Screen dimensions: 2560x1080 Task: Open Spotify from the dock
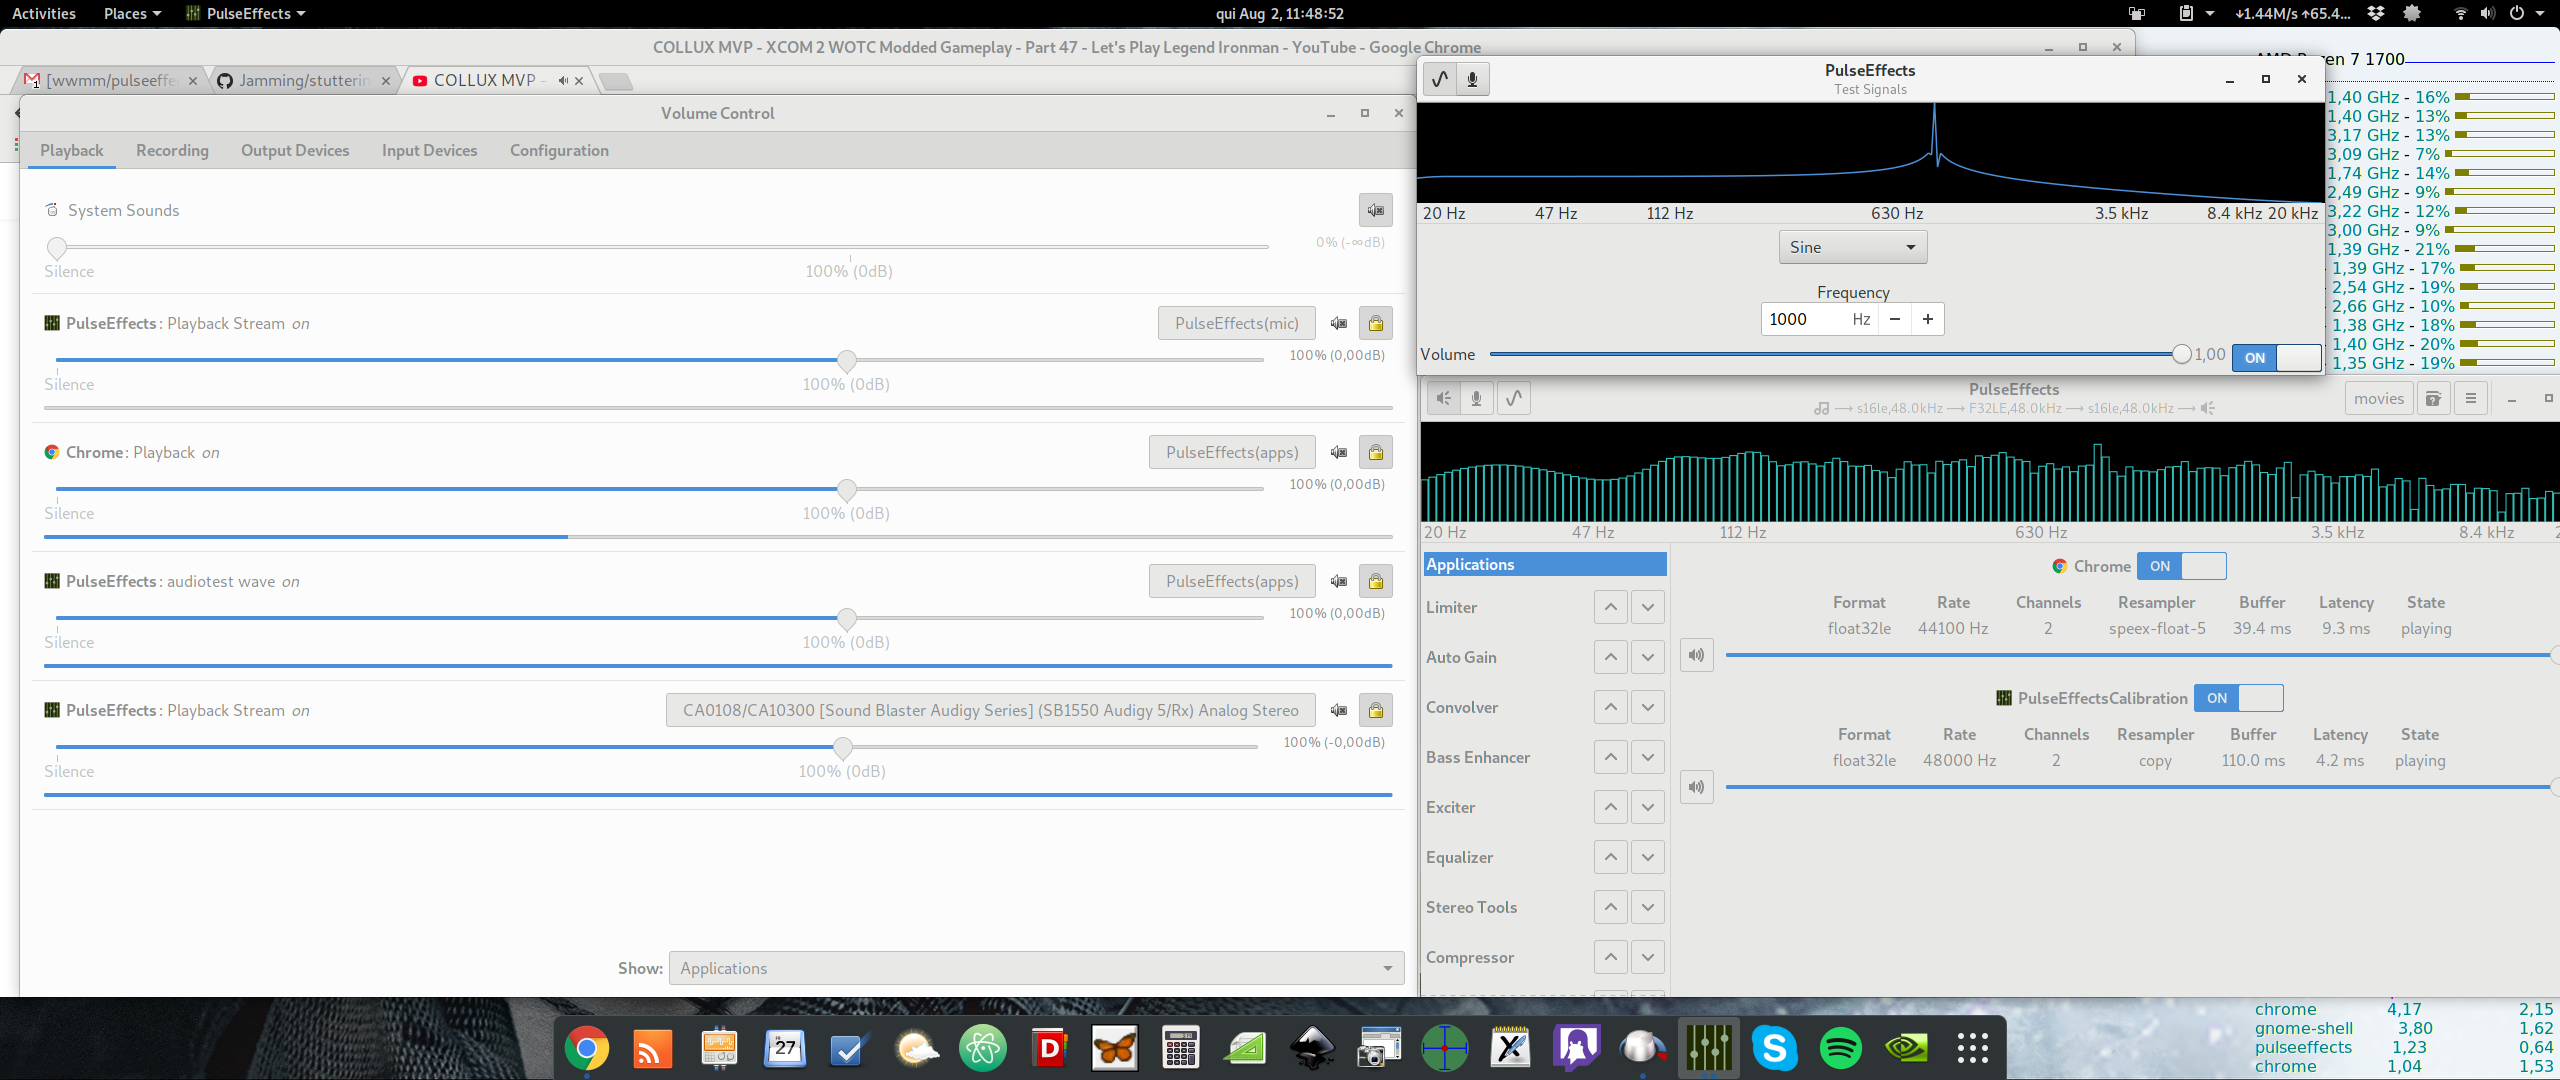(1840, 1048)
